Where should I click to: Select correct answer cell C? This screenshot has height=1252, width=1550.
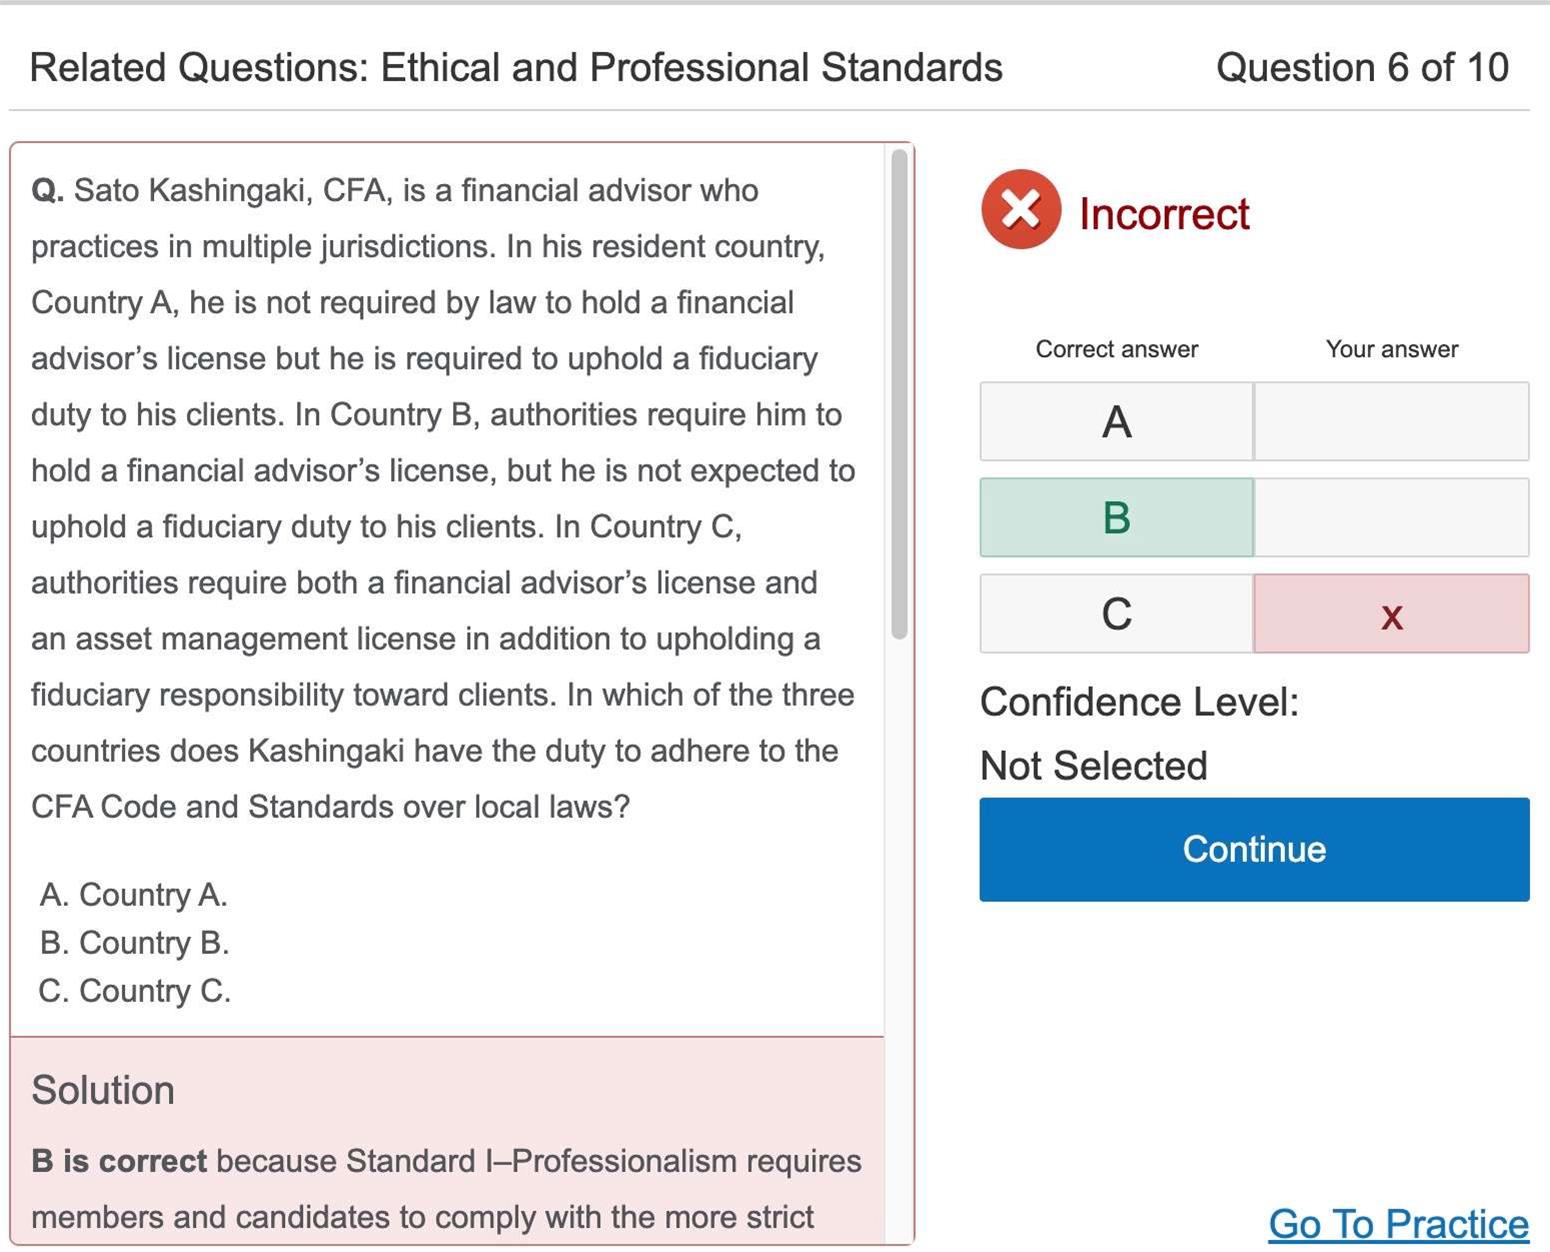(x=1116, y=614)
